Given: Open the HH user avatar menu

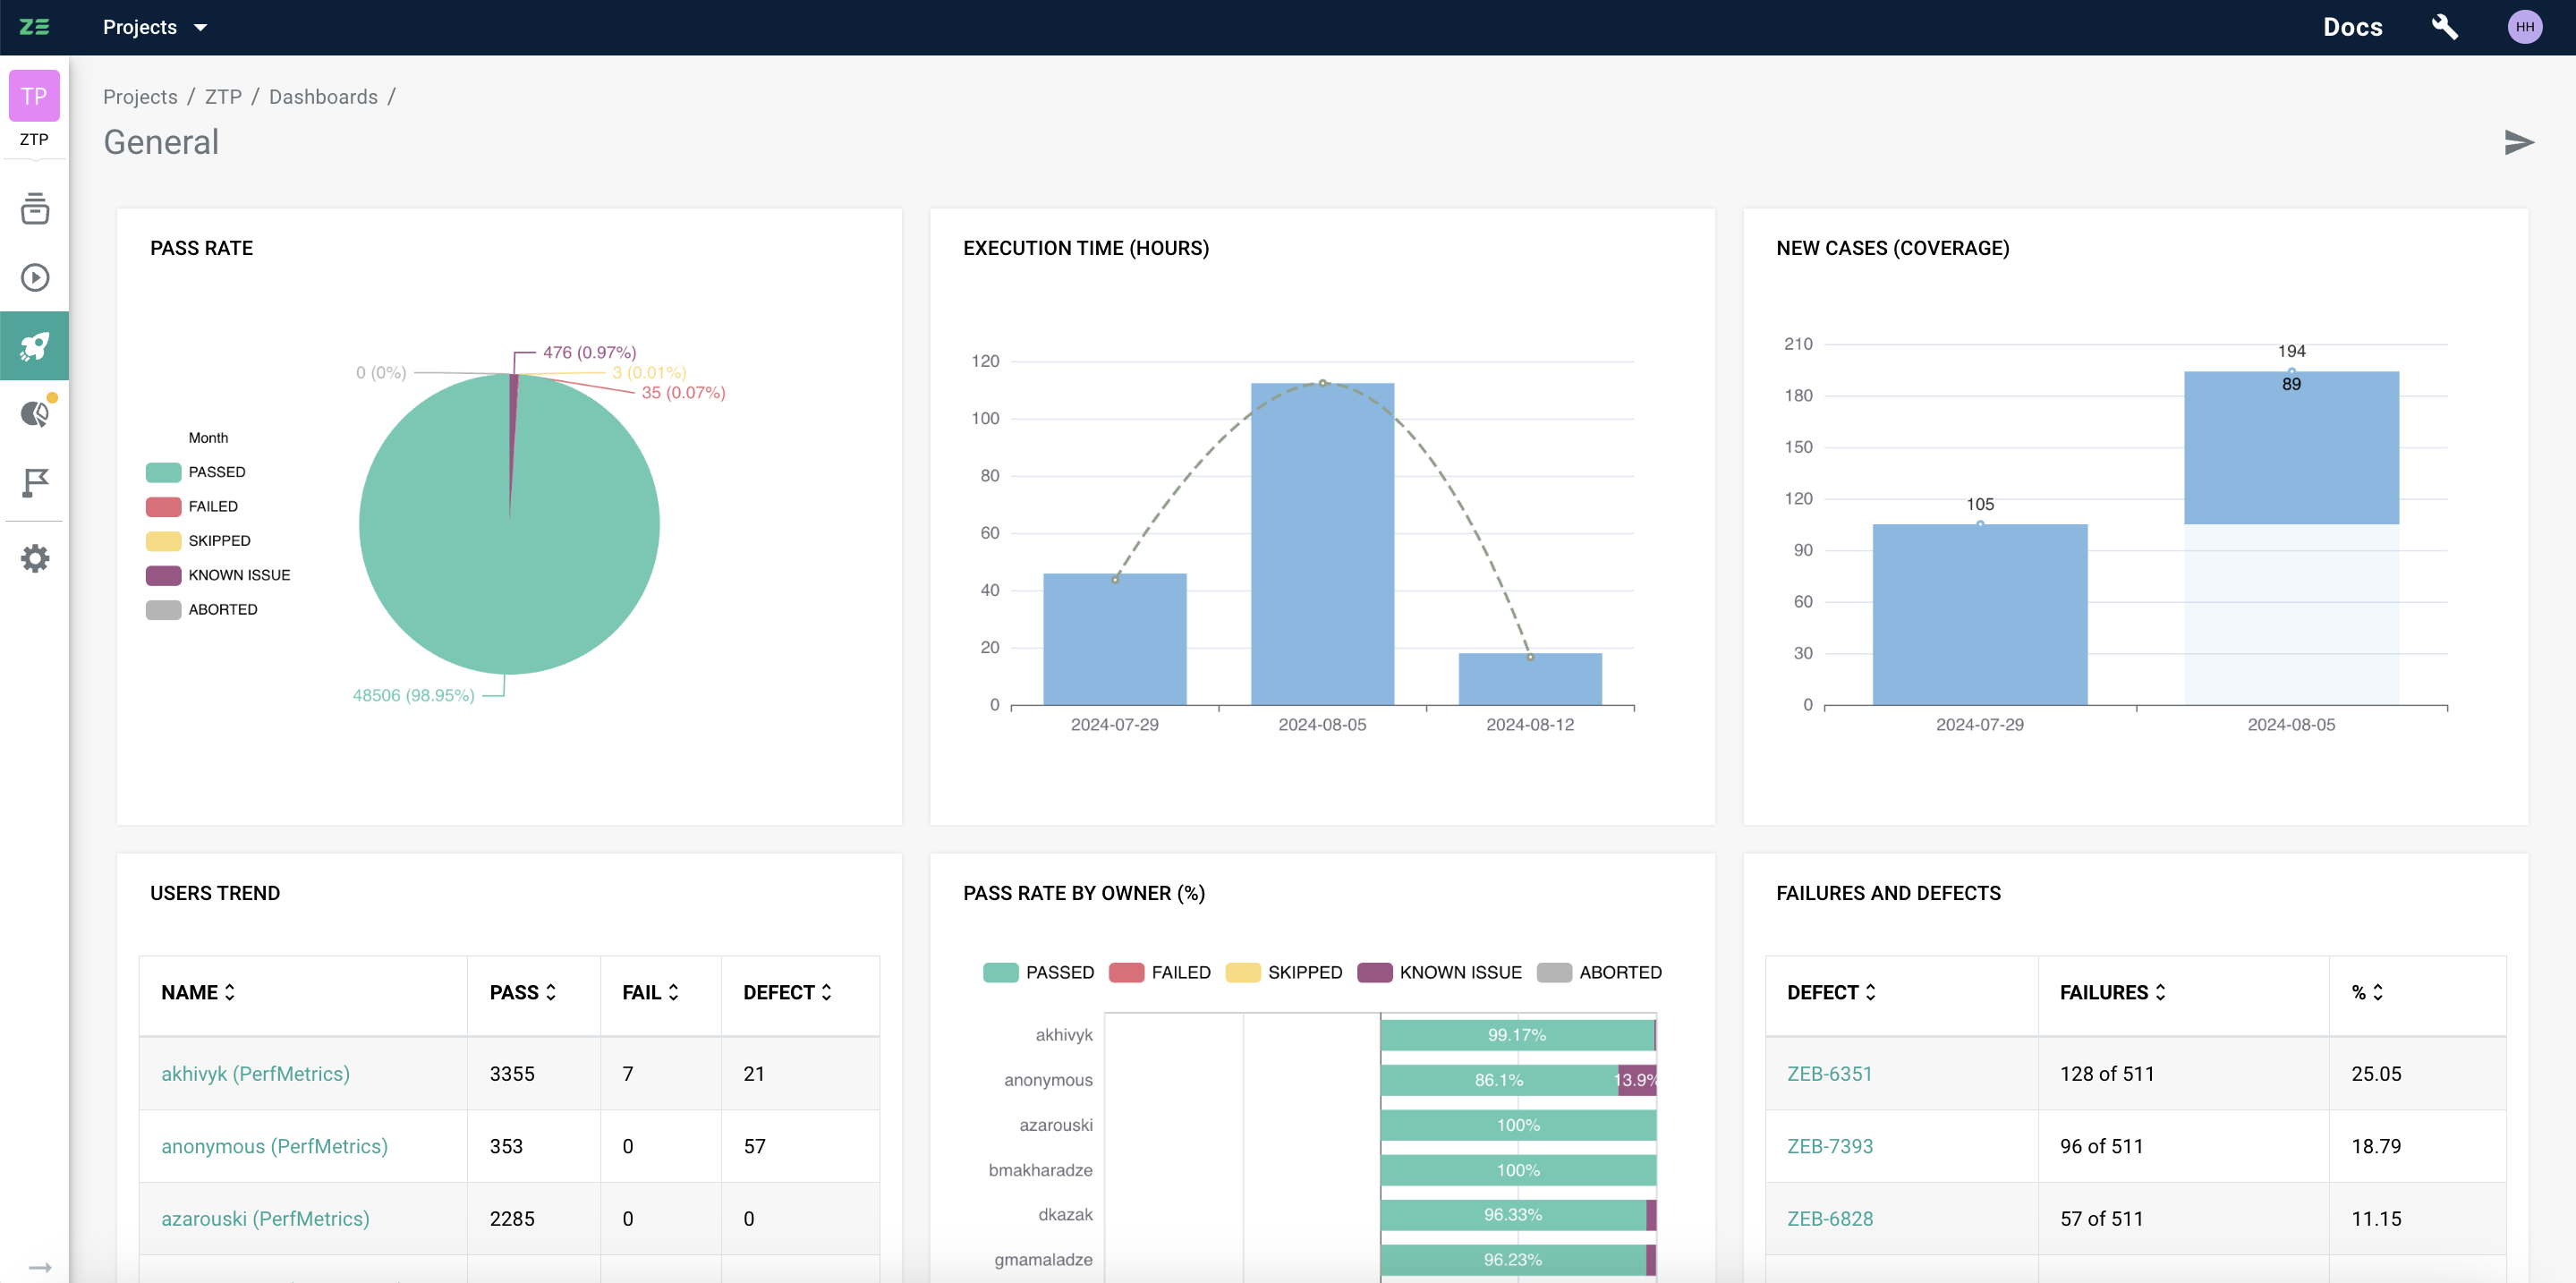Looking at the screenshot, I should pos(2525,27).
